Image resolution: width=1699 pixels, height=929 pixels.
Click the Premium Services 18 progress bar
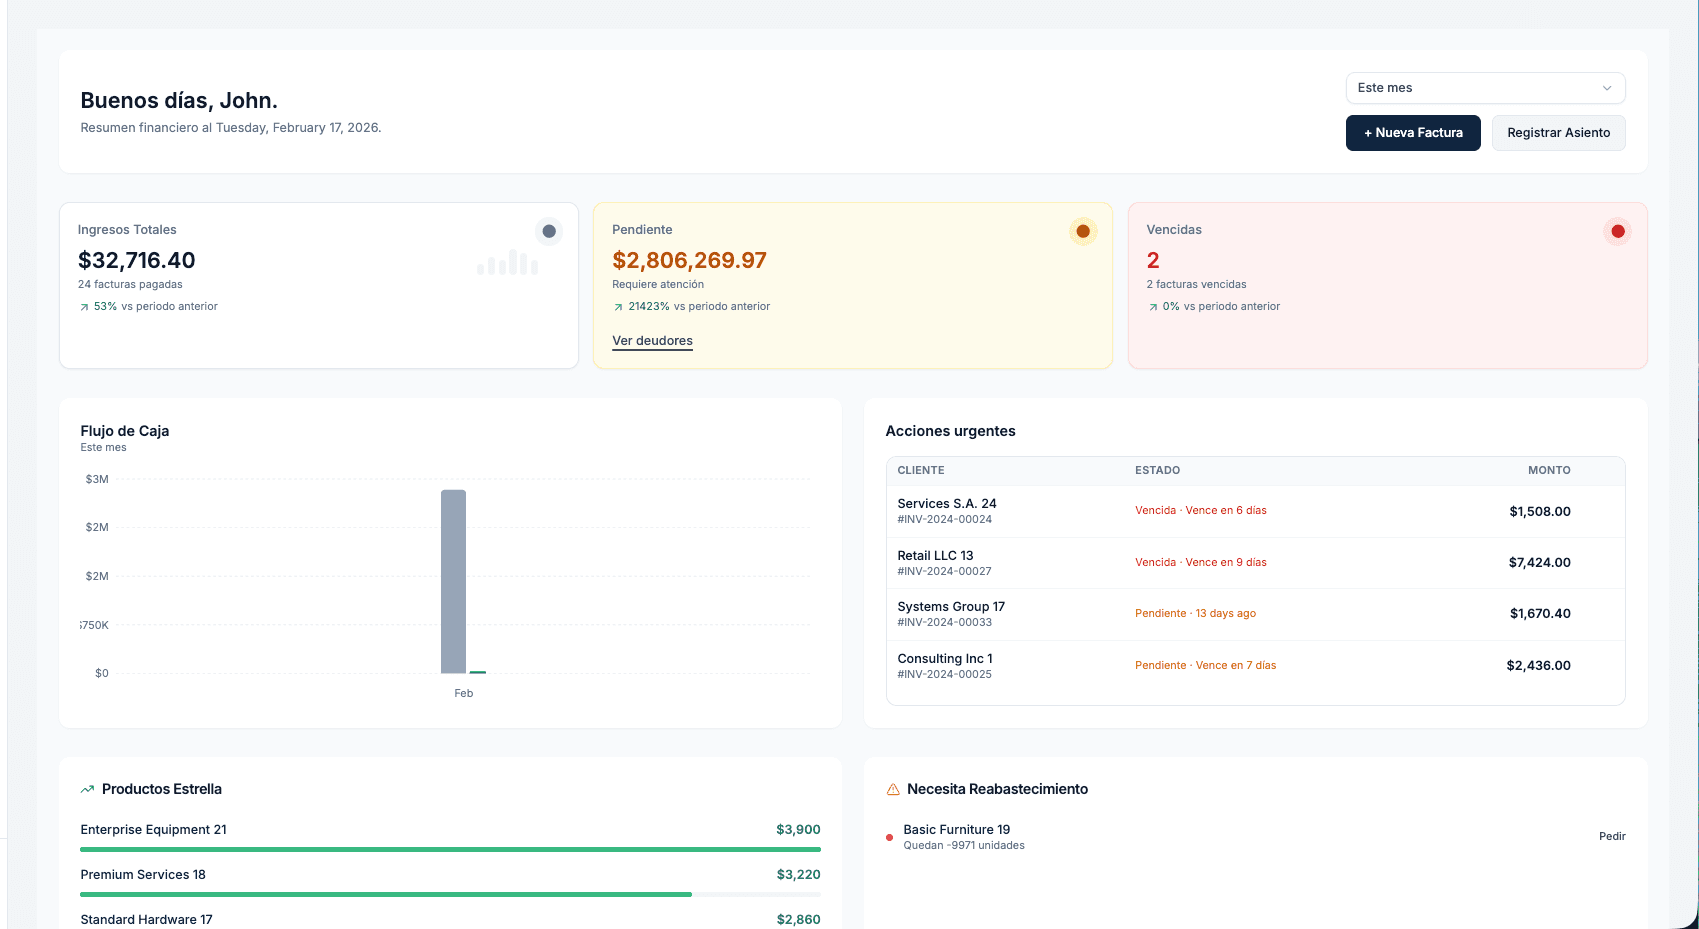point(386,894)
